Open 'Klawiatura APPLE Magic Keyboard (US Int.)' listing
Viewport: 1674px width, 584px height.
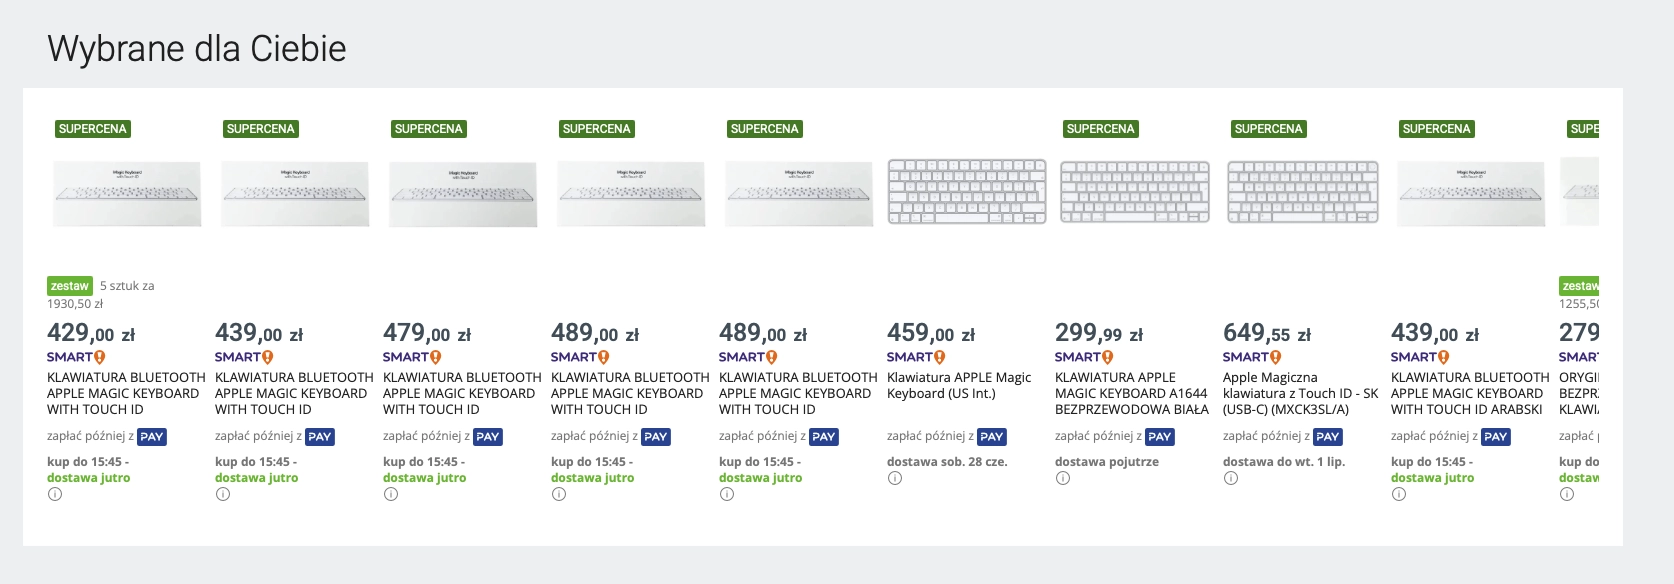coord(958,385)
